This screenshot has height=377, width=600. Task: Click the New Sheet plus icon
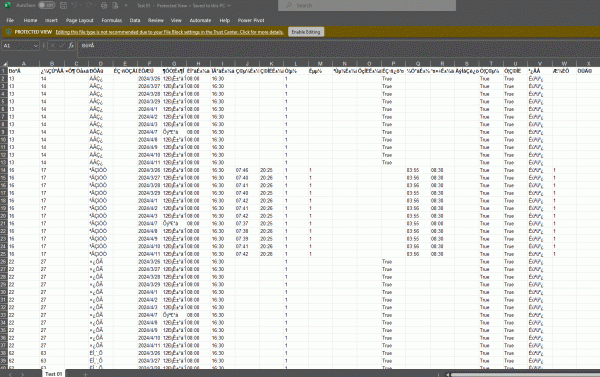[85, 374]
